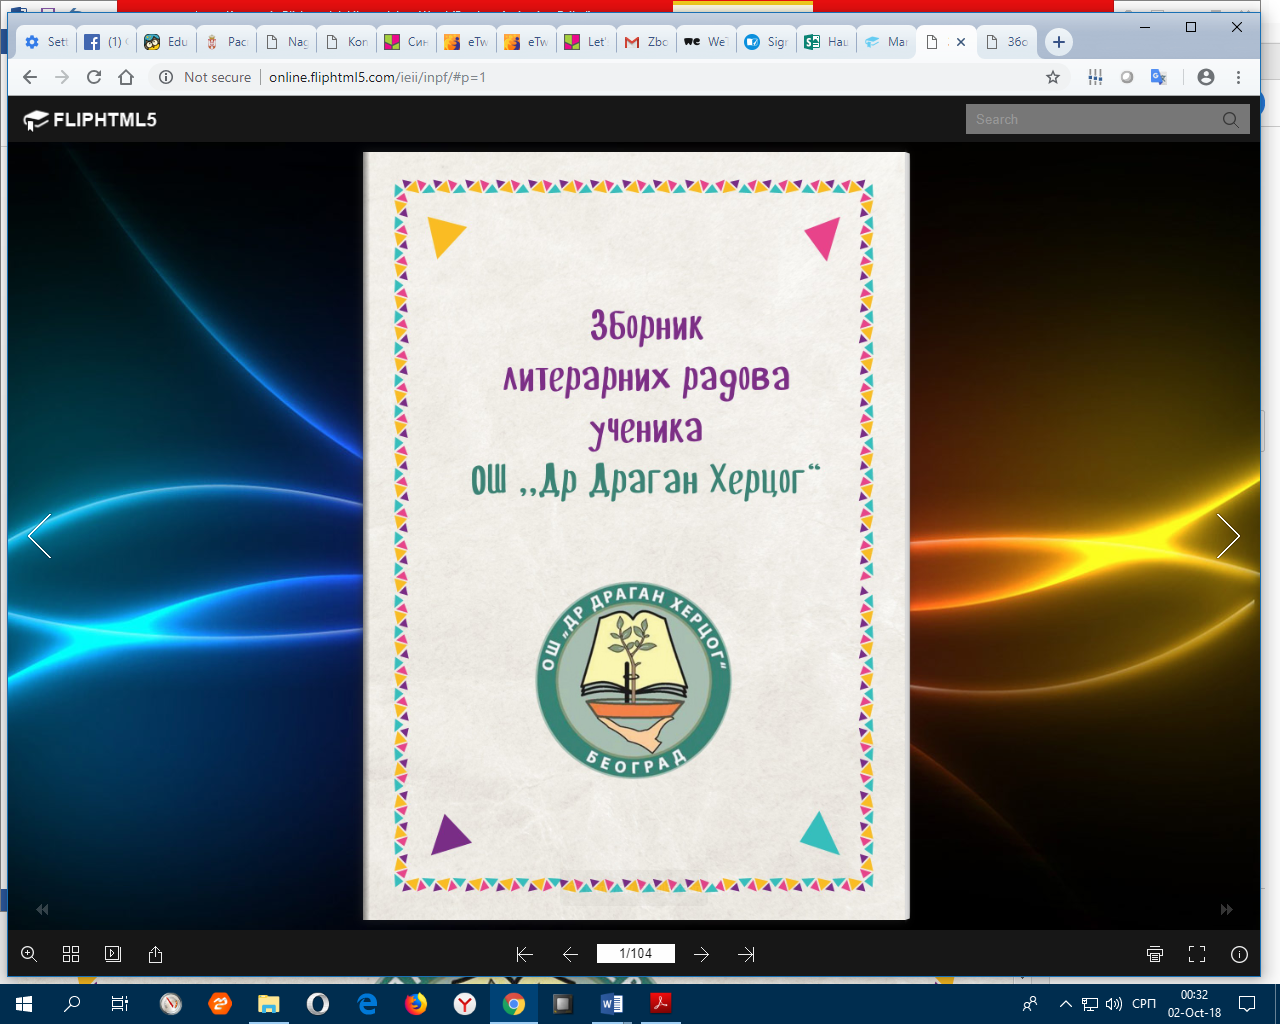The image size is (1280, 1024).
Task: Open File Explorer from taskbar
Action: 268,1004
